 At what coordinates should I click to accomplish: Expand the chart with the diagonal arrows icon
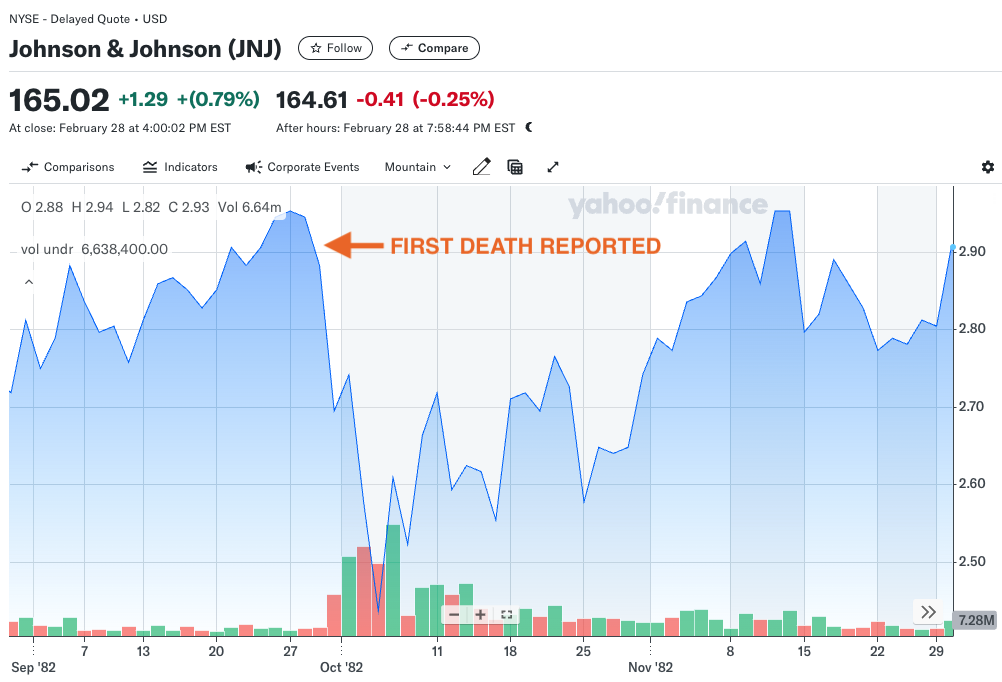tap(553, 167)
